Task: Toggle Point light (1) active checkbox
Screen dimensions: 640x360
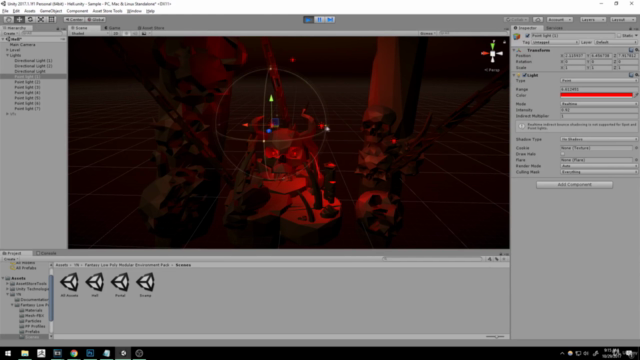Action: (527, 36)
